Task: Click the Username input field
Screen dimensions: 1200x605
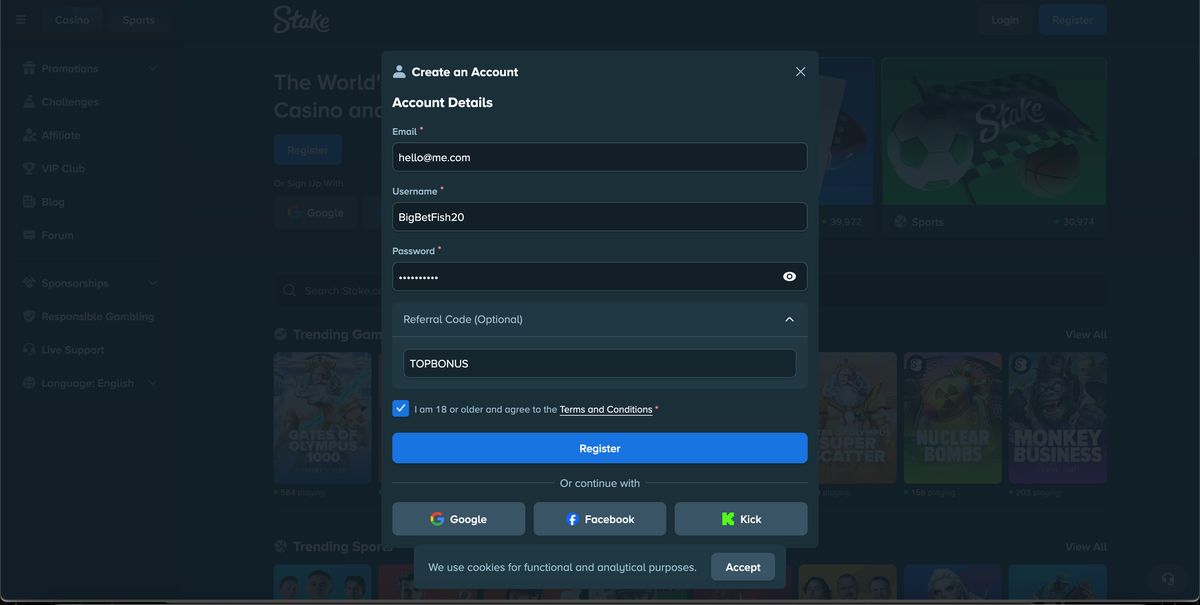Action: tap(600, 217)
